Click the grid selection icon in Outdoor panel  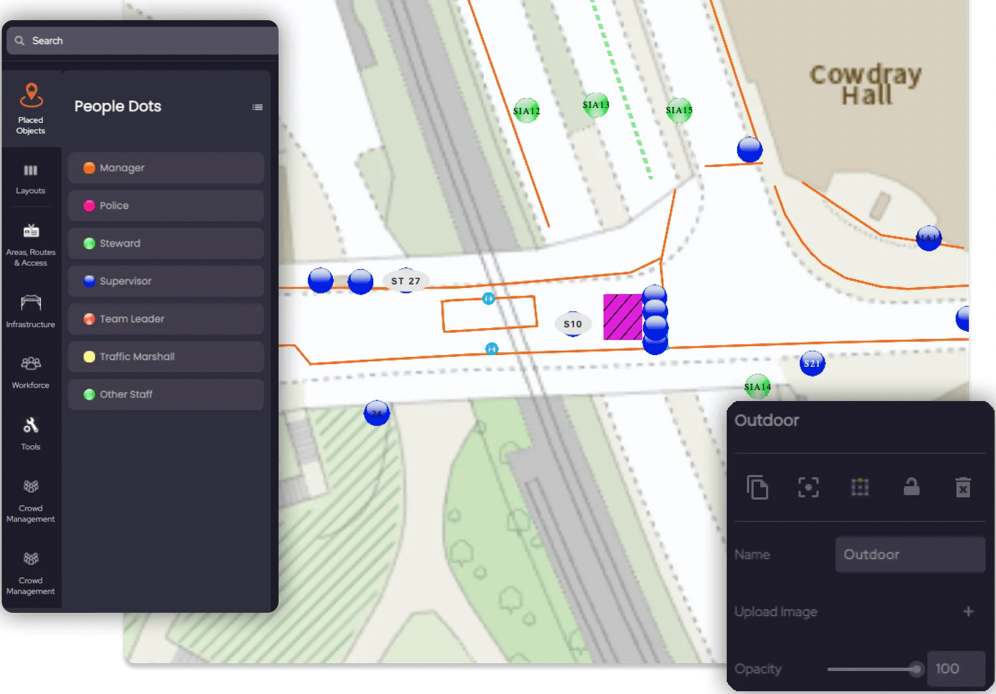859,487
